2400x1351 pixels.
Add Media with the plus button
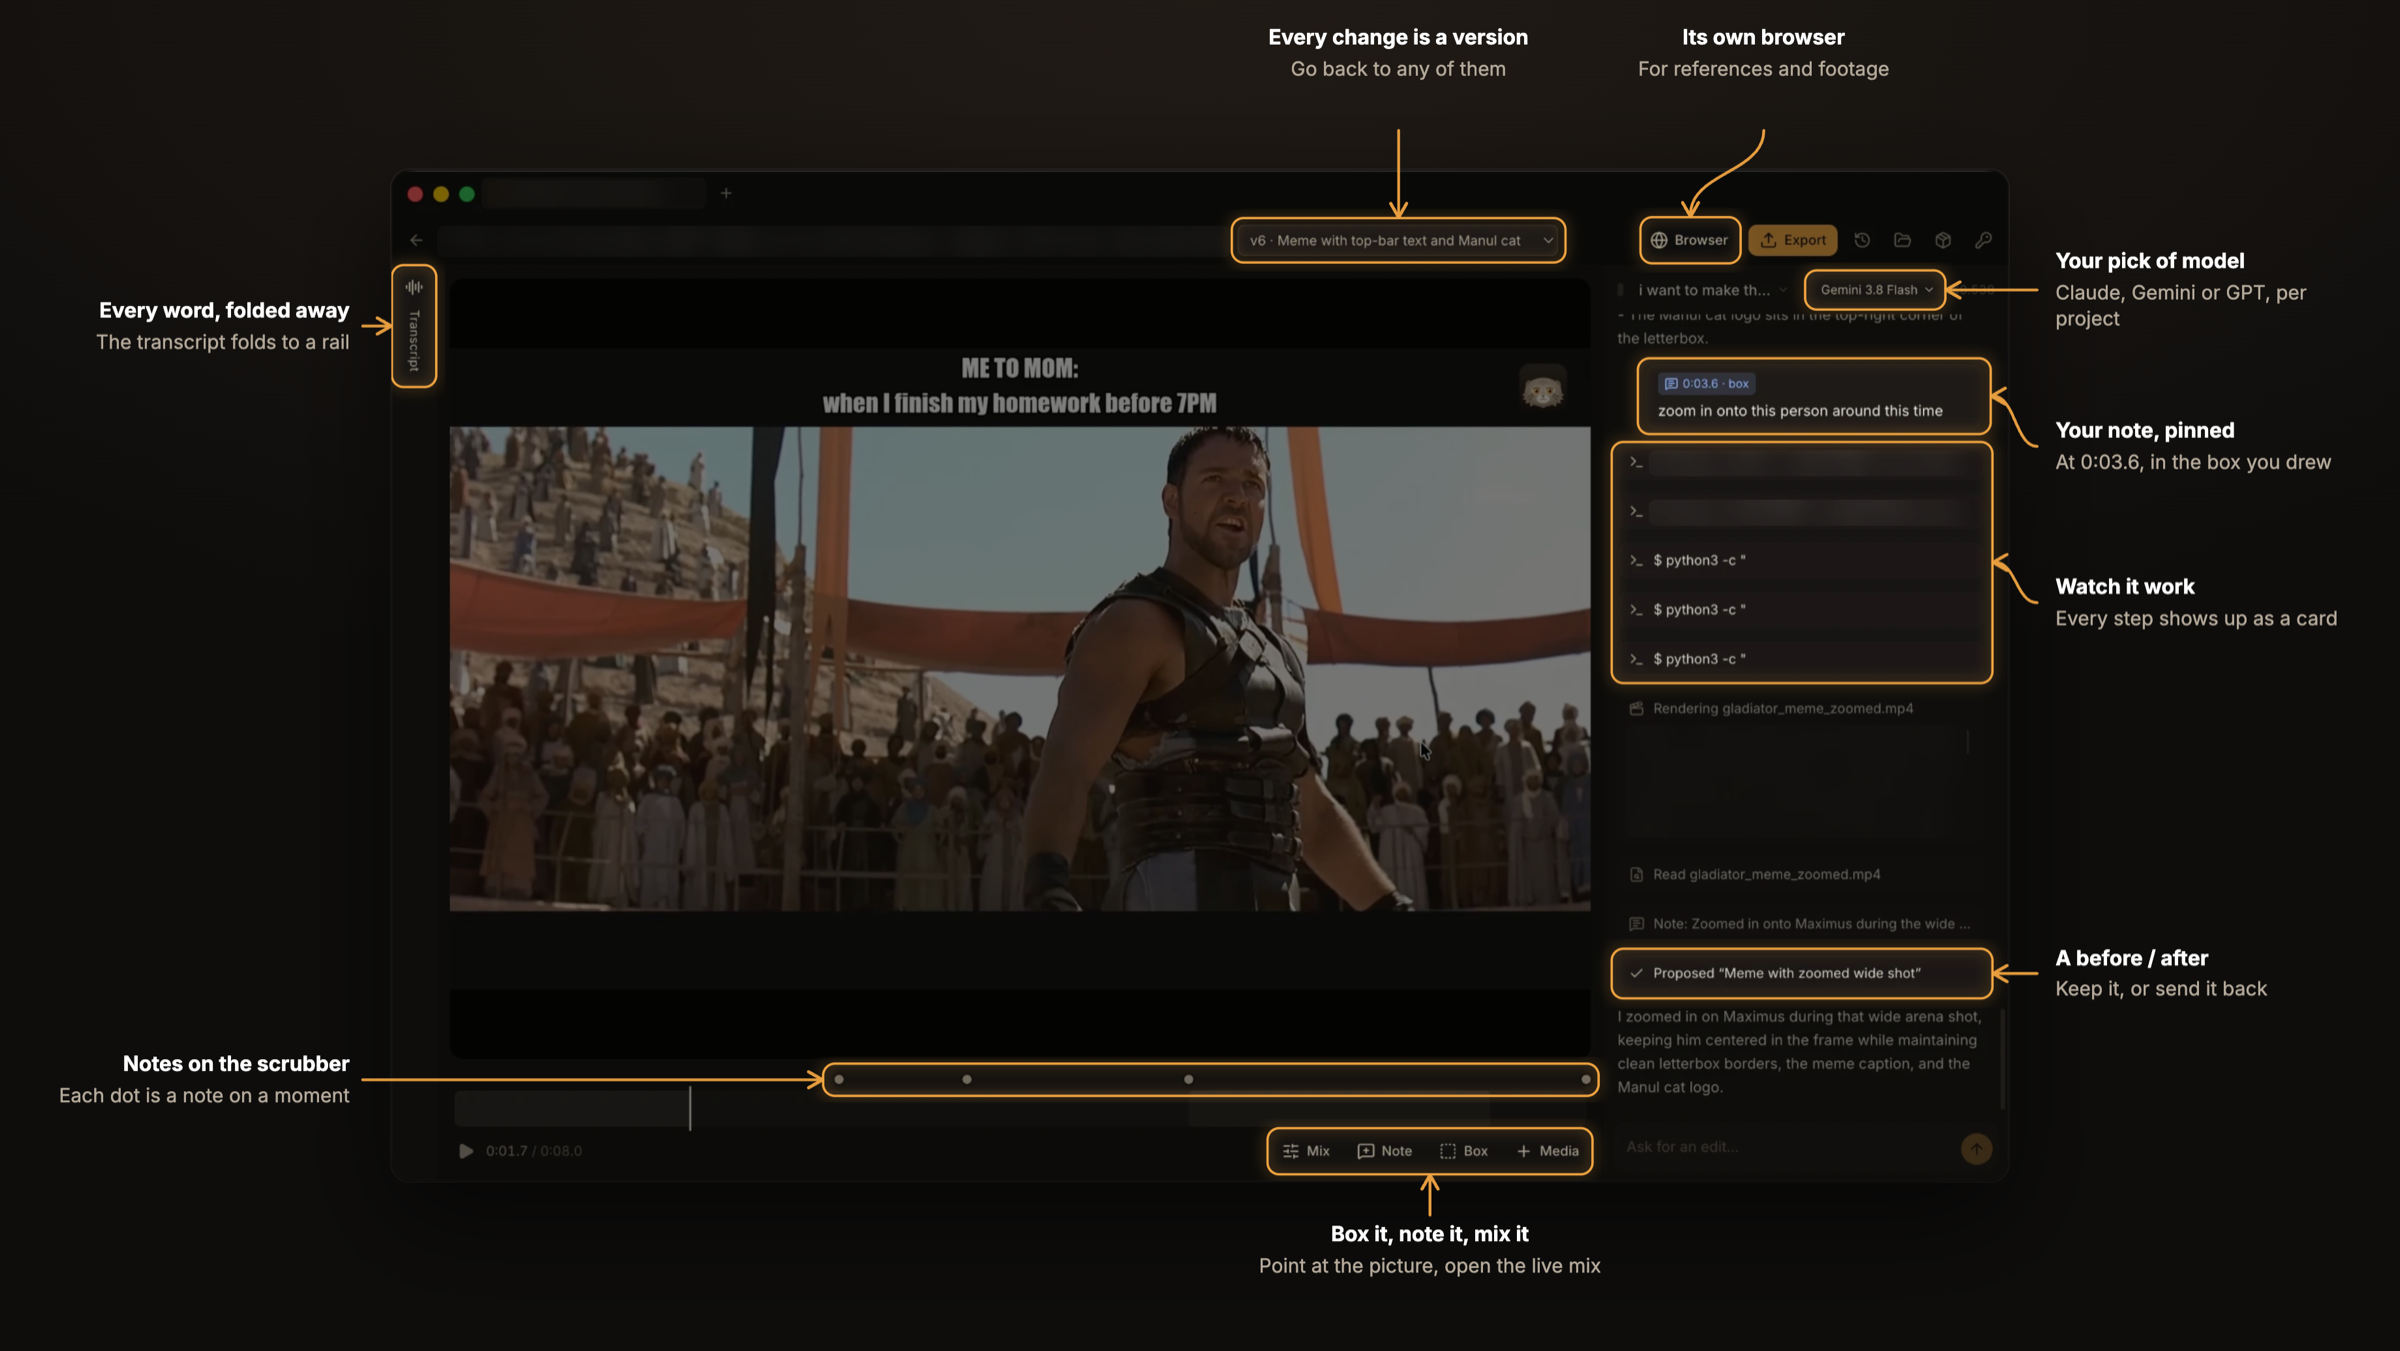click(1547, 1151)
